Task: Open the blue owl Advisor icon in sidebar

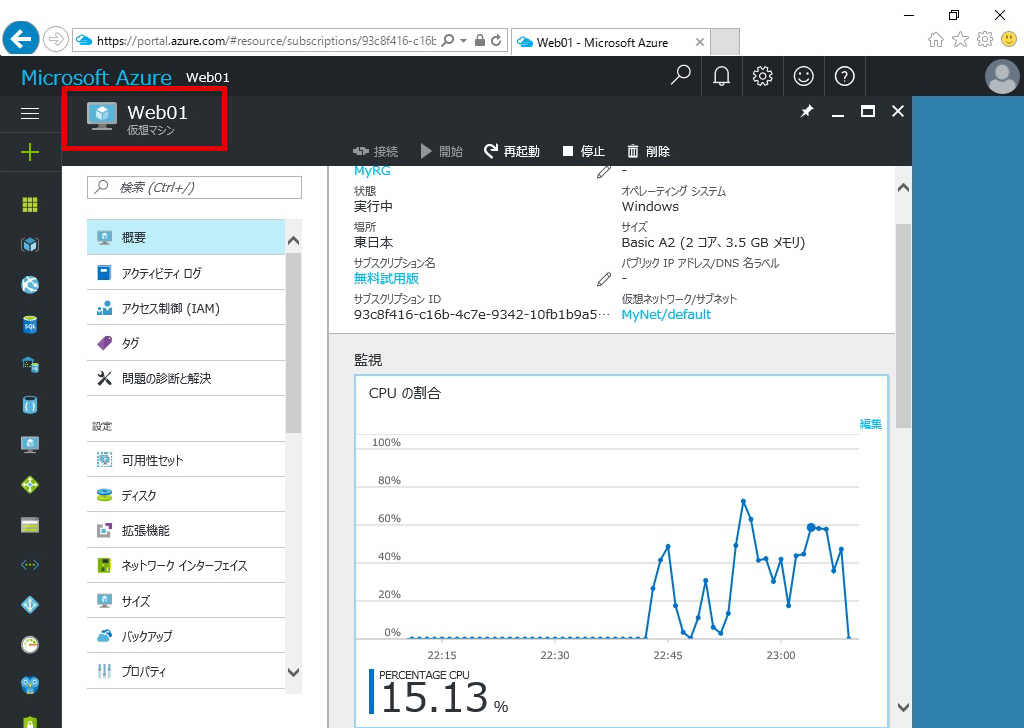Action: click(x=30, y=684)
